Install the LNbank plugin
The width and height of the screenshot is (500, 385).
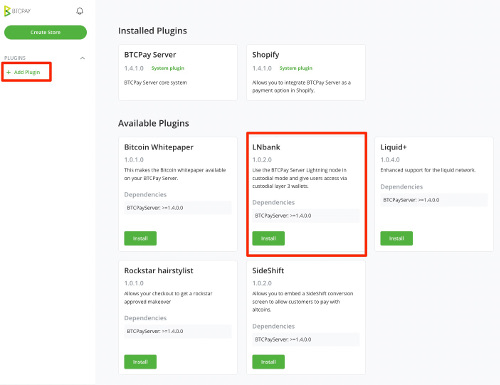coord(268,238)
